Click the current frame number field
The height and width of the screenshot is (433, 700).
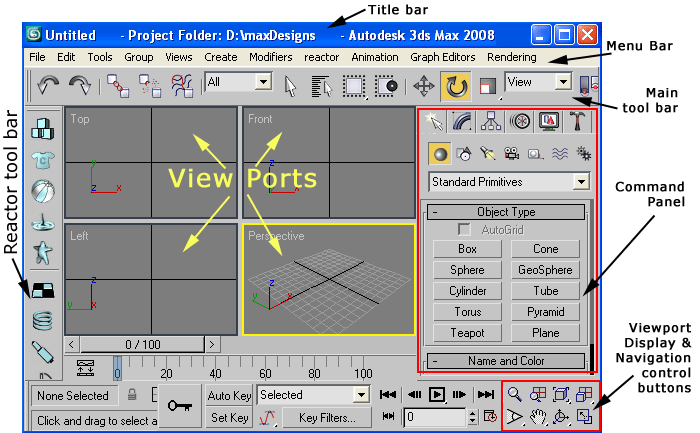click(436, 417)
